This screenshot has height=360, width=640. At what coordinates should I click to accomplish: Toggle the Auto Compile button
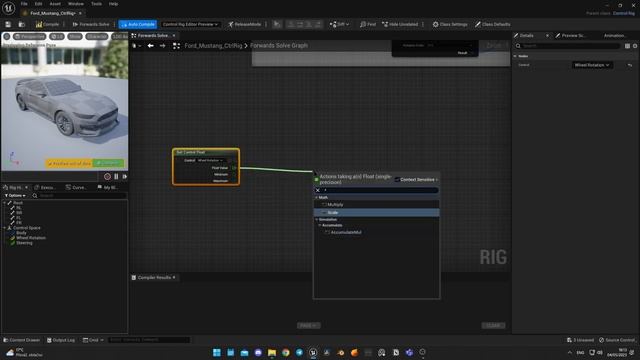click(138, 24)
